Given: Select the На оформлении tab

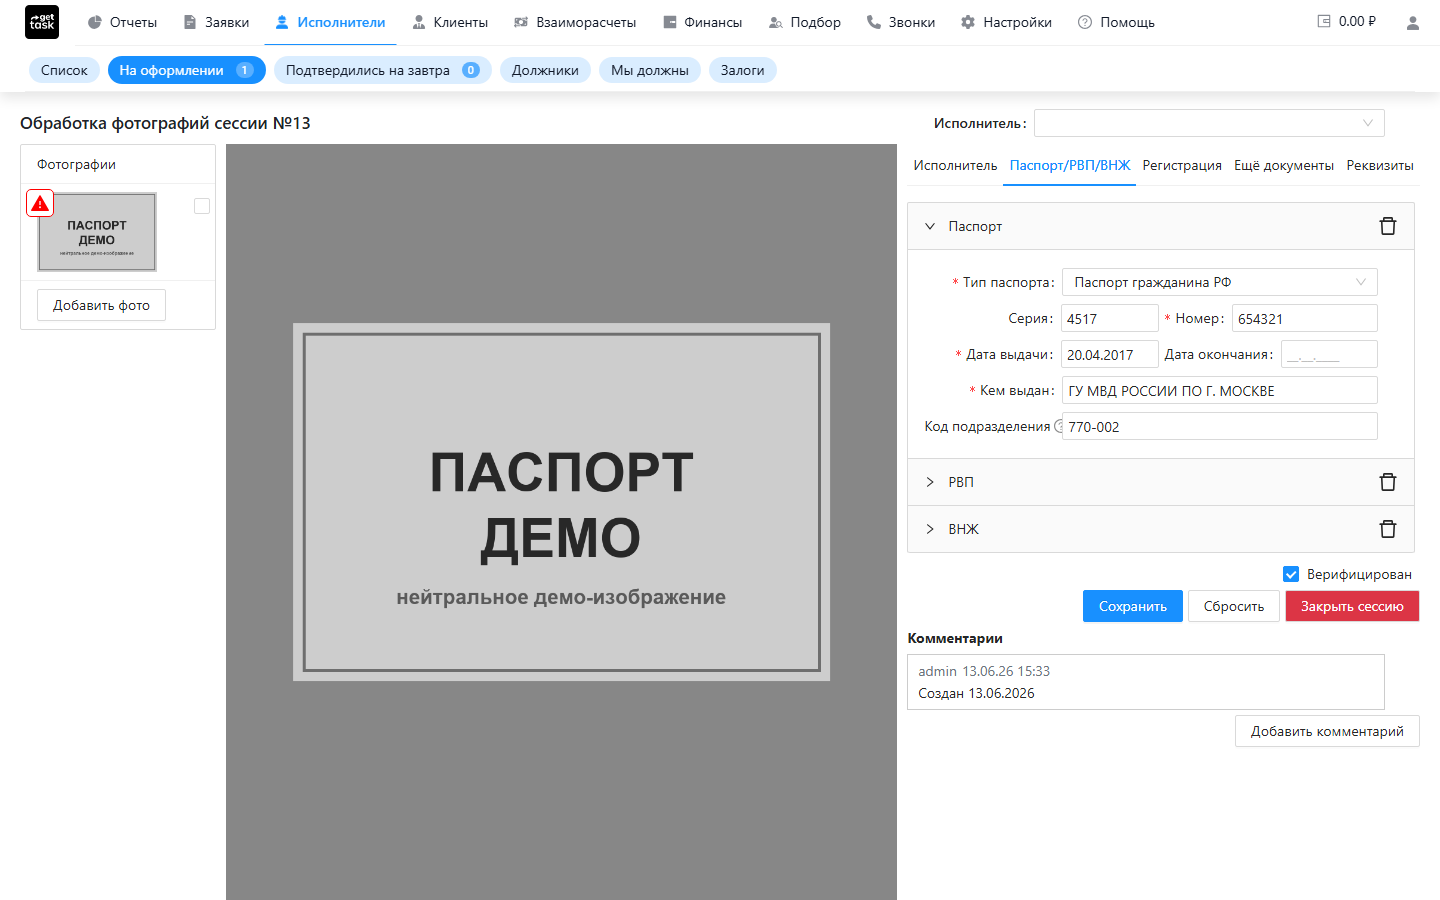Looking at the screenshot, I should (x=186, y=70).
